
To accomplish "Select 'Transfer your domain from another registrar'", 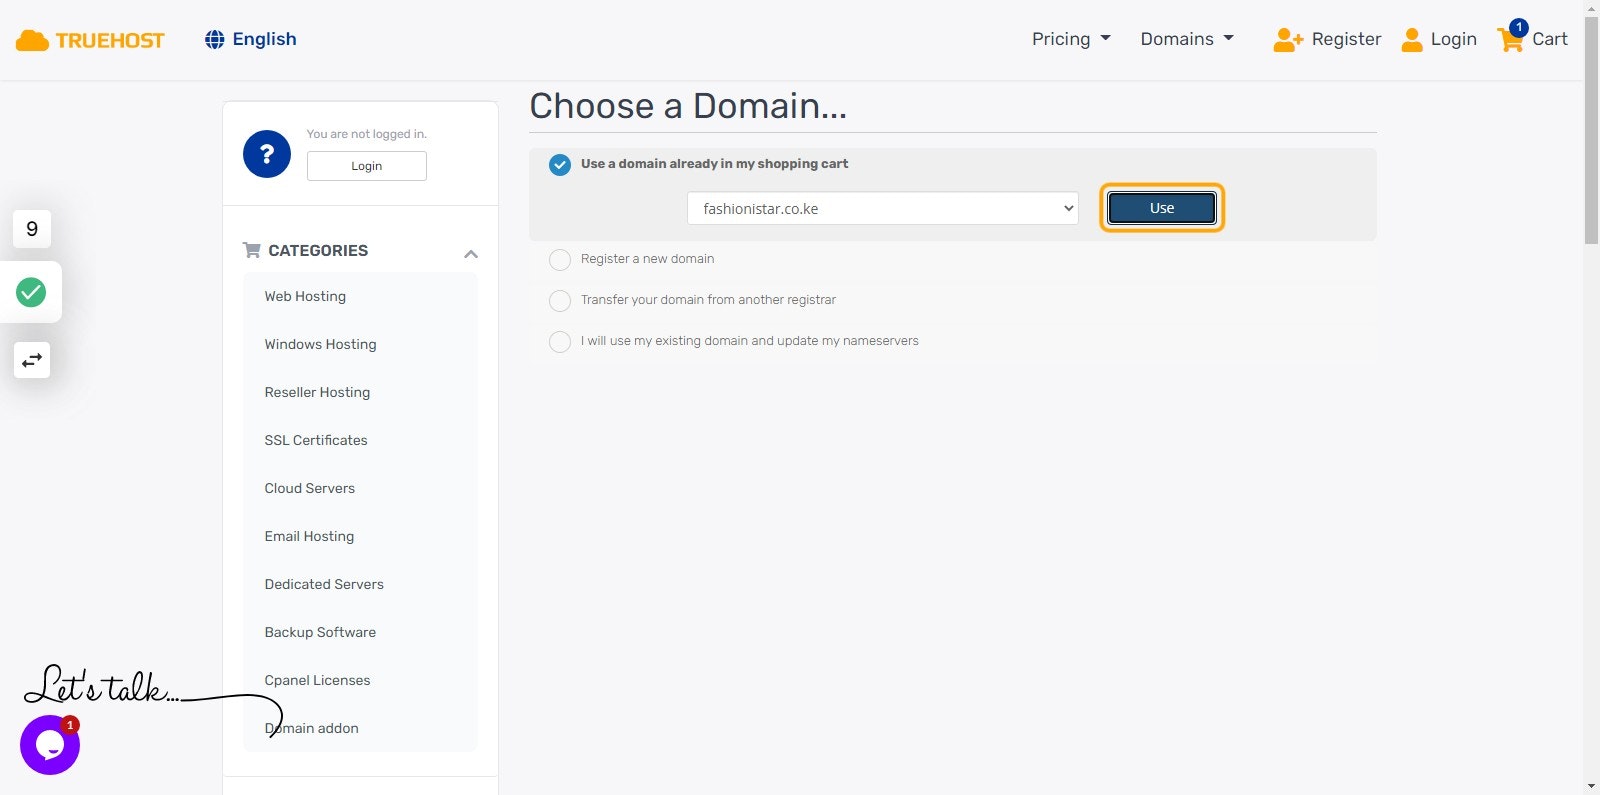I will (560, 301).
